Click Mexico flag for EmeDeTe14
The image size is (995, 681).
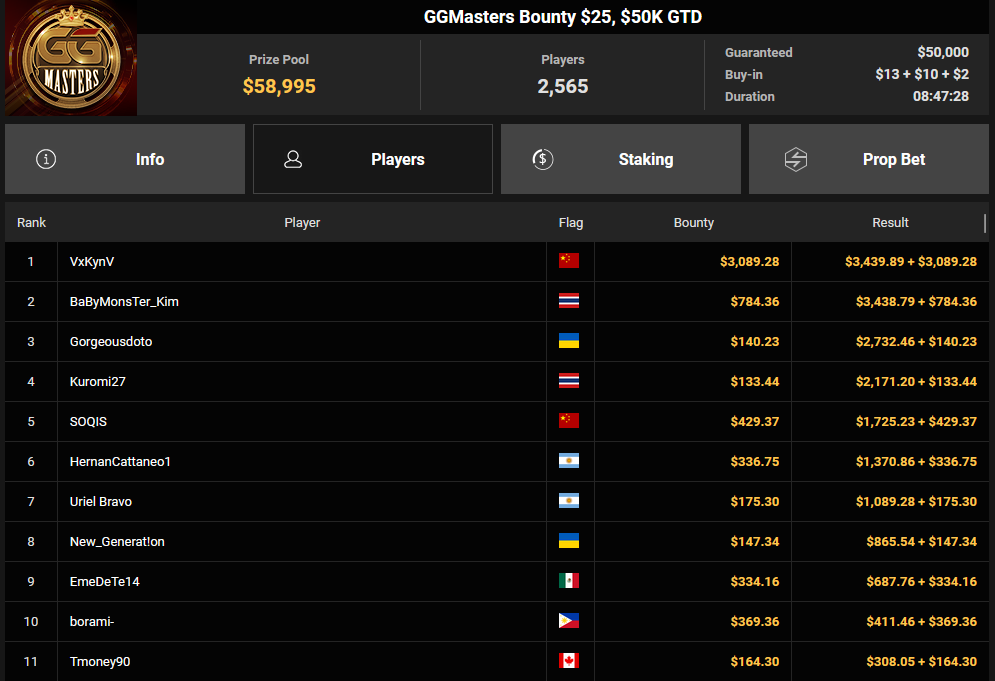[x=569, y=582]
